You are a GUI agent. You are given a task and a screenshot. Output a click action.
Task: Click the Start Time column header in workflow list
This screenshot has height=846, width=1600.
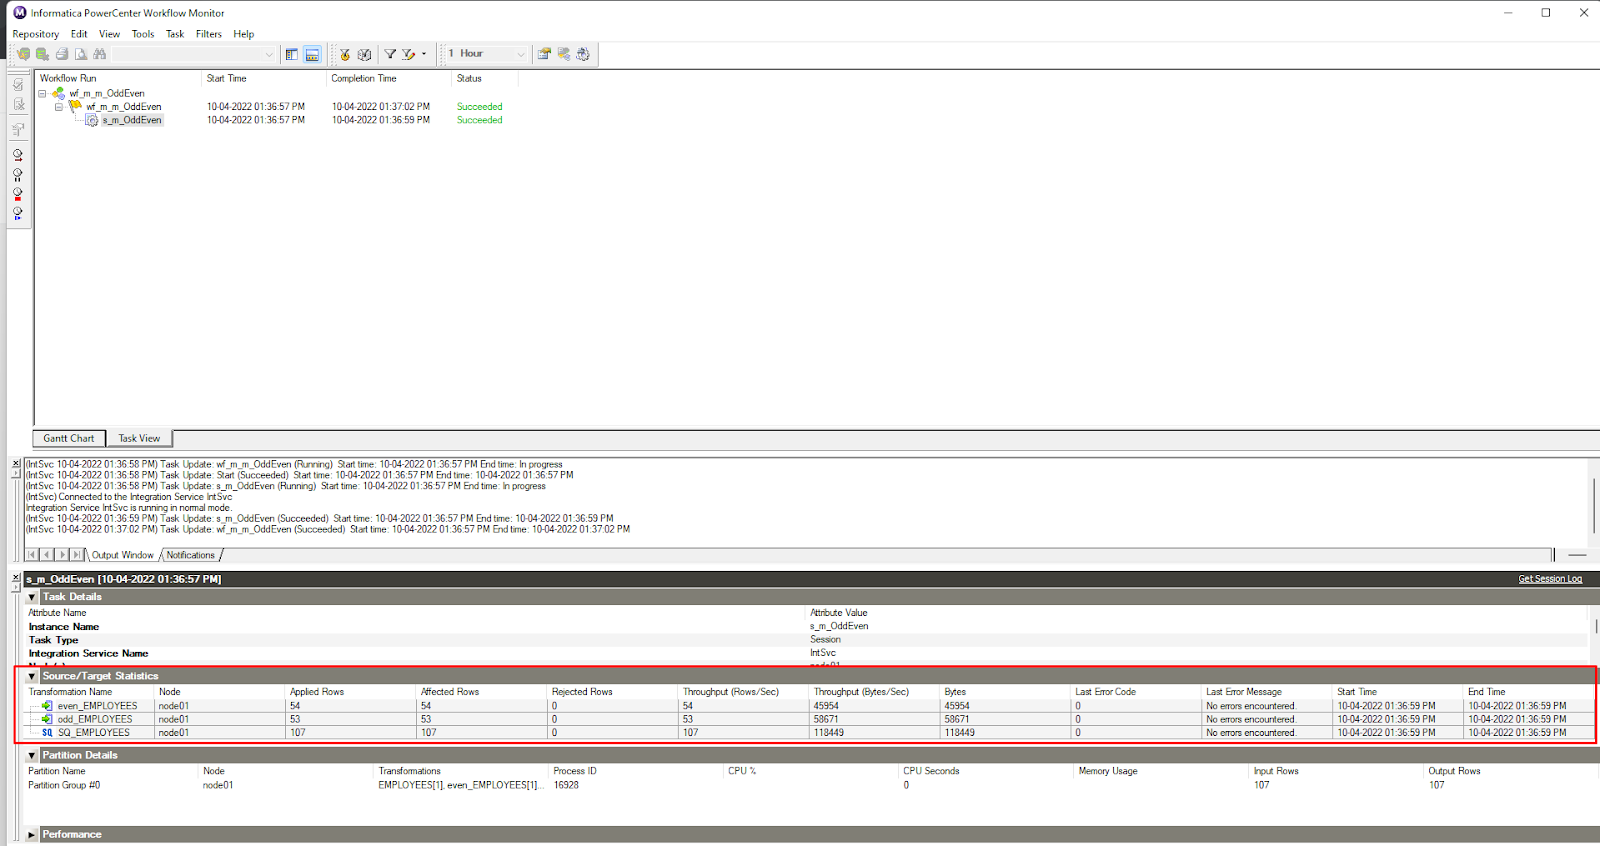click(264, 78)
